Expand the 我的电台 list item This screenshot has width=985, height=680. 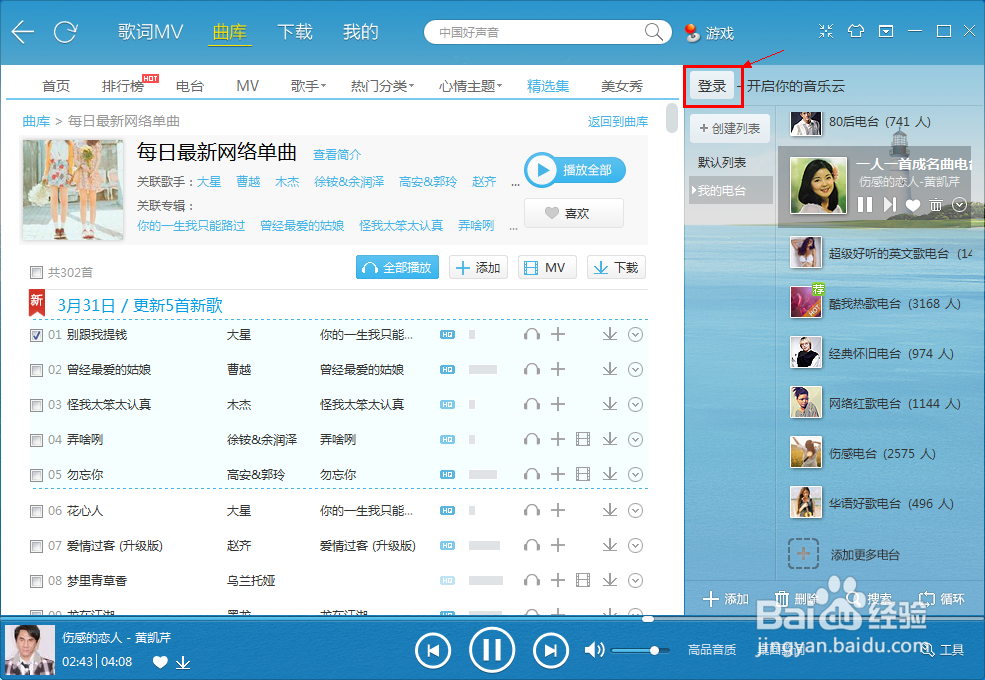coord(731,190)
